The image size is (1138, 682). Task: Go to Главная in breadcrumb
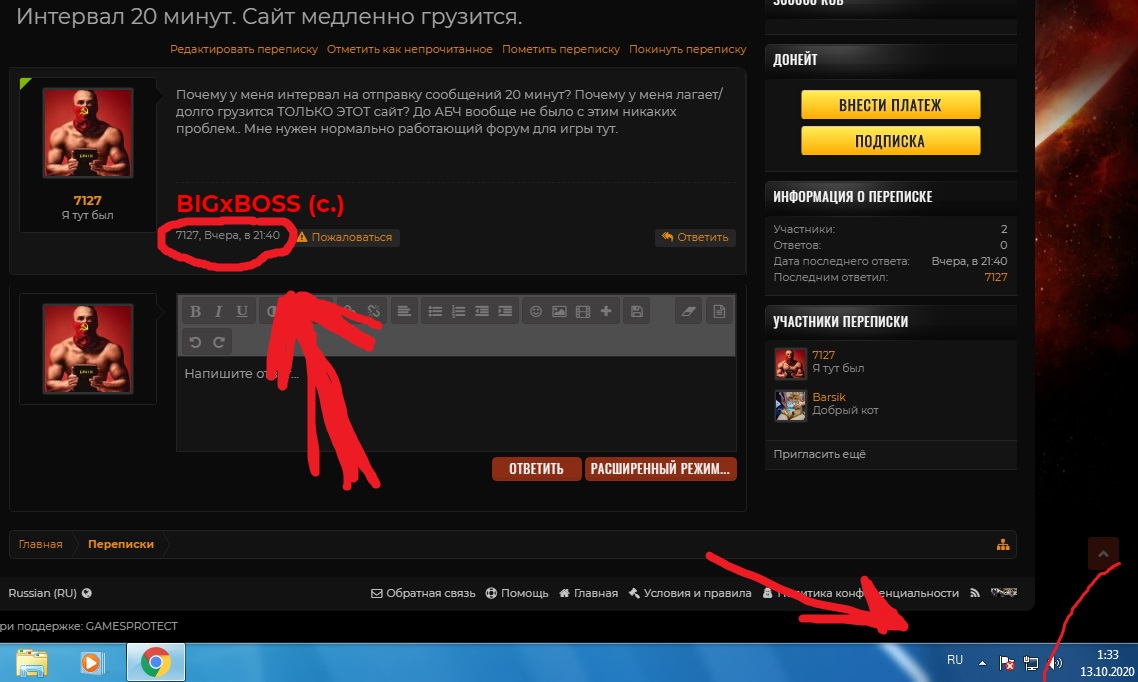click(40, 544)
